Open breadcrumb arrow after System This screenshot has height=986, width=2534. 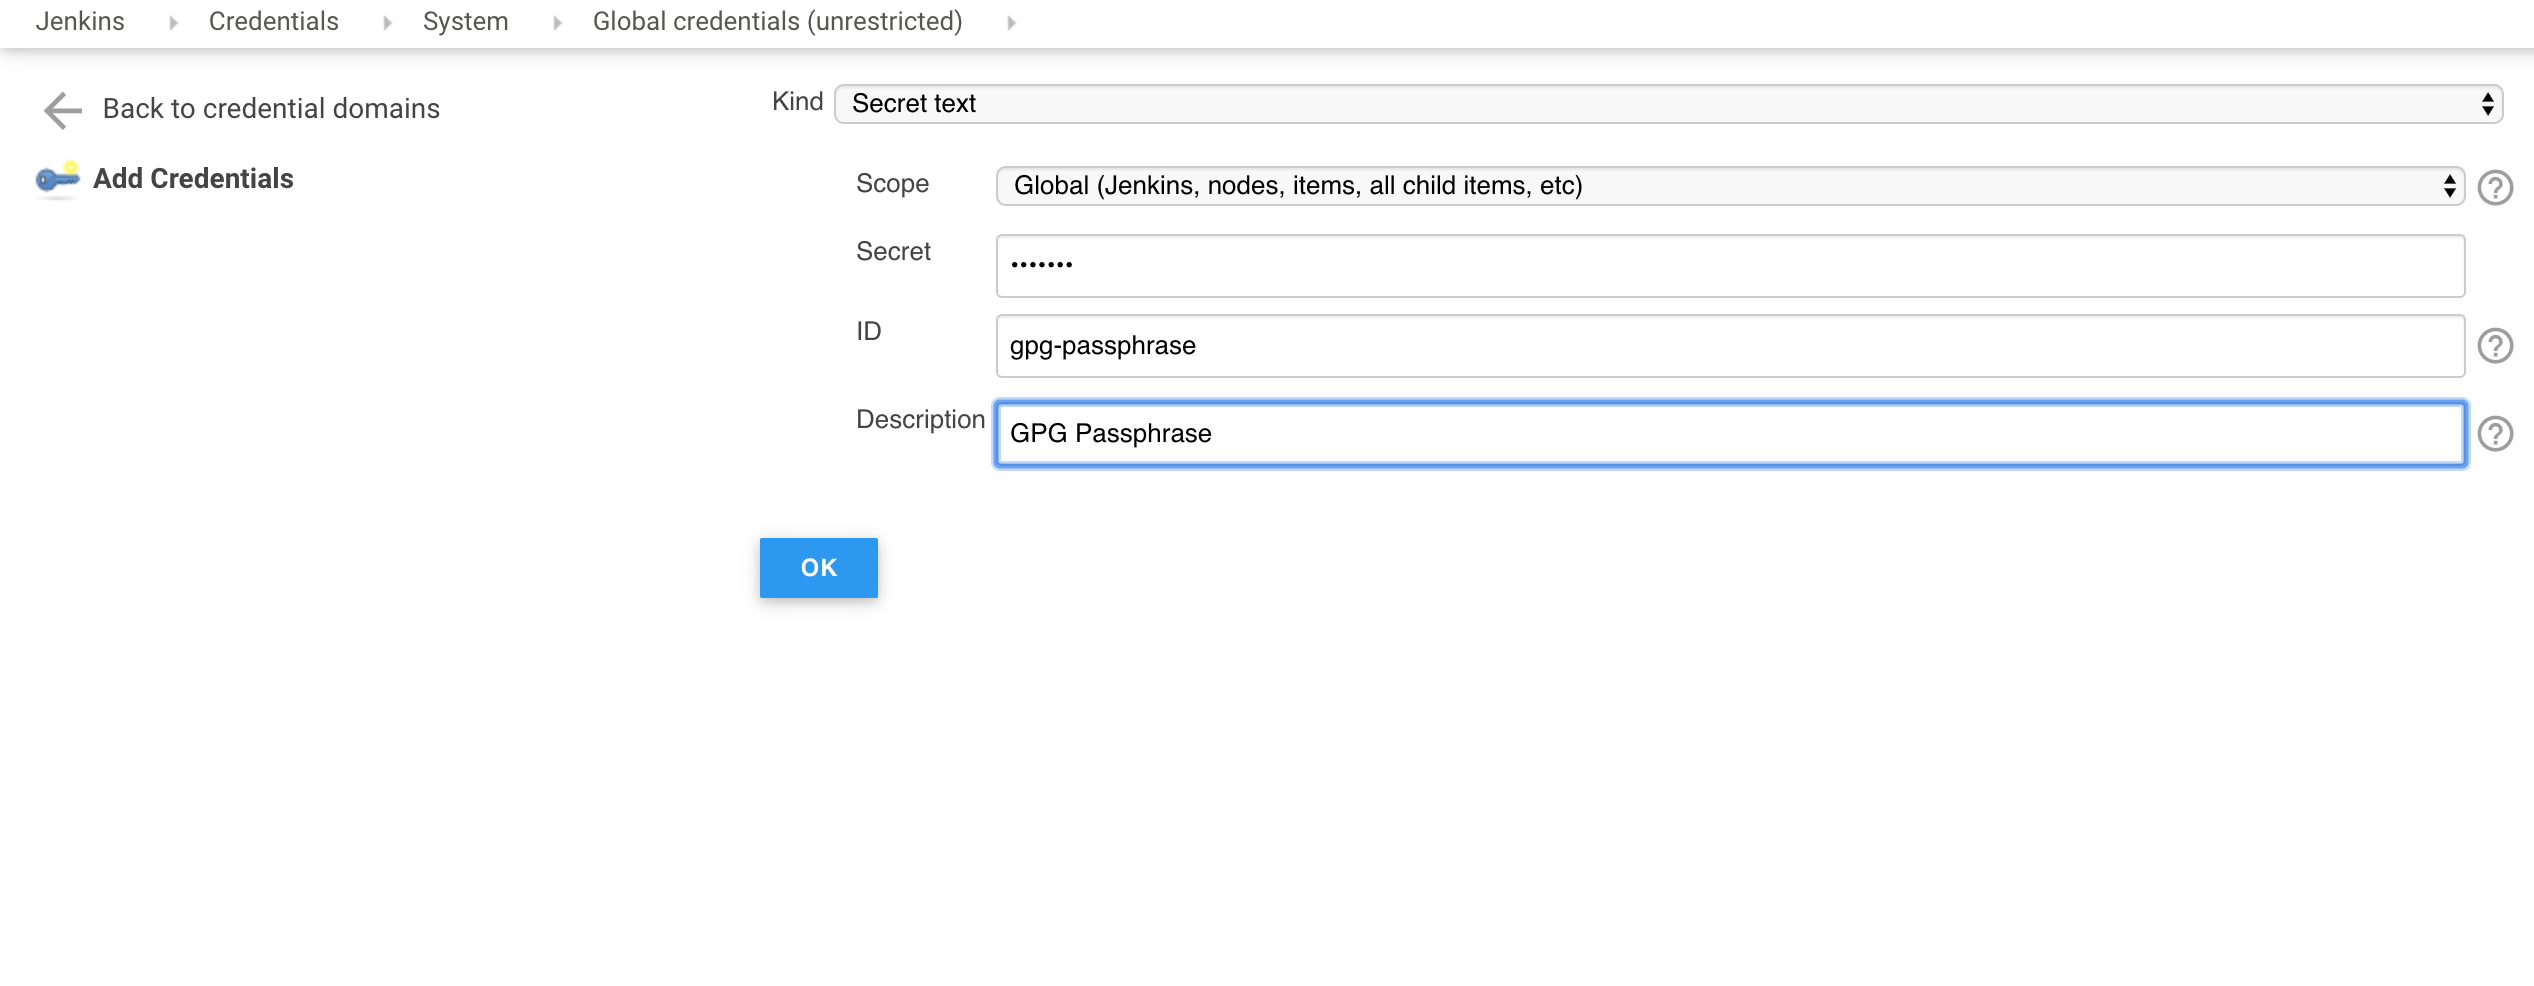click(x=557, y=23)
